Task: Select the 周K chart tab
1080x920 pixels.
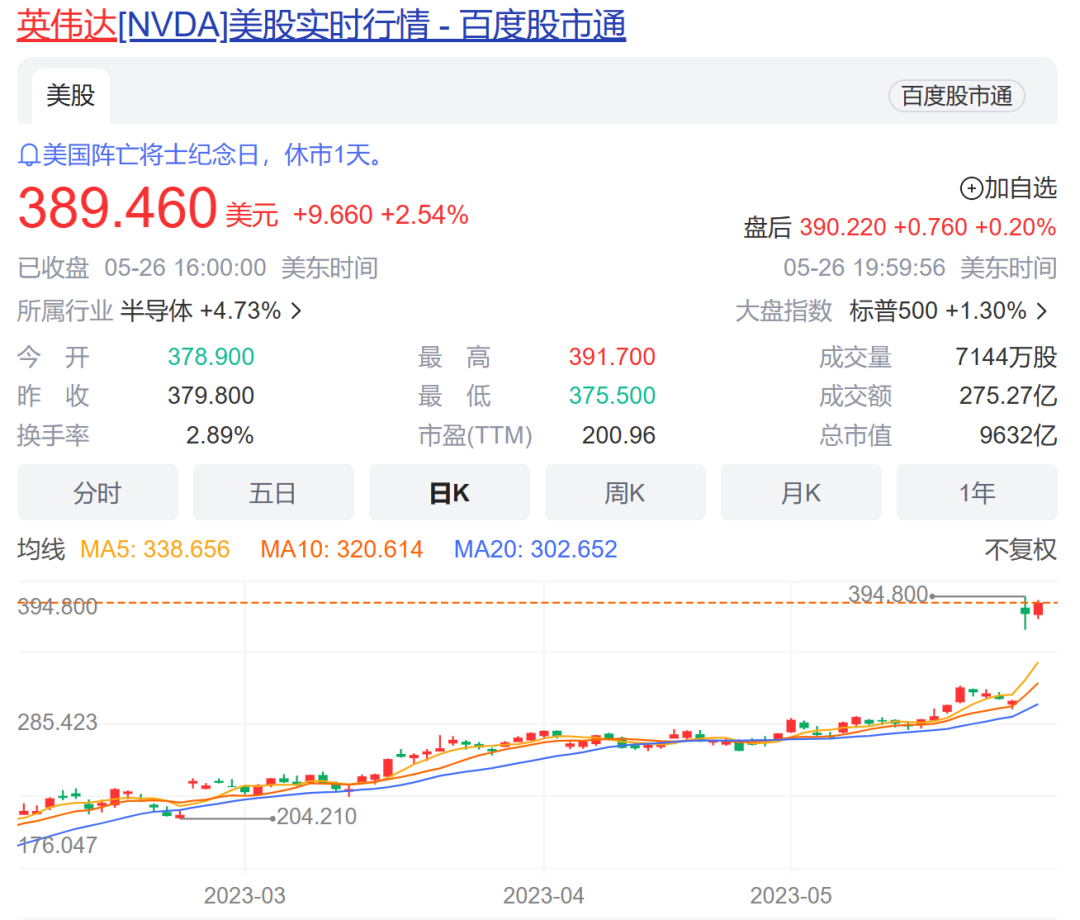Action: click(625, 492)
